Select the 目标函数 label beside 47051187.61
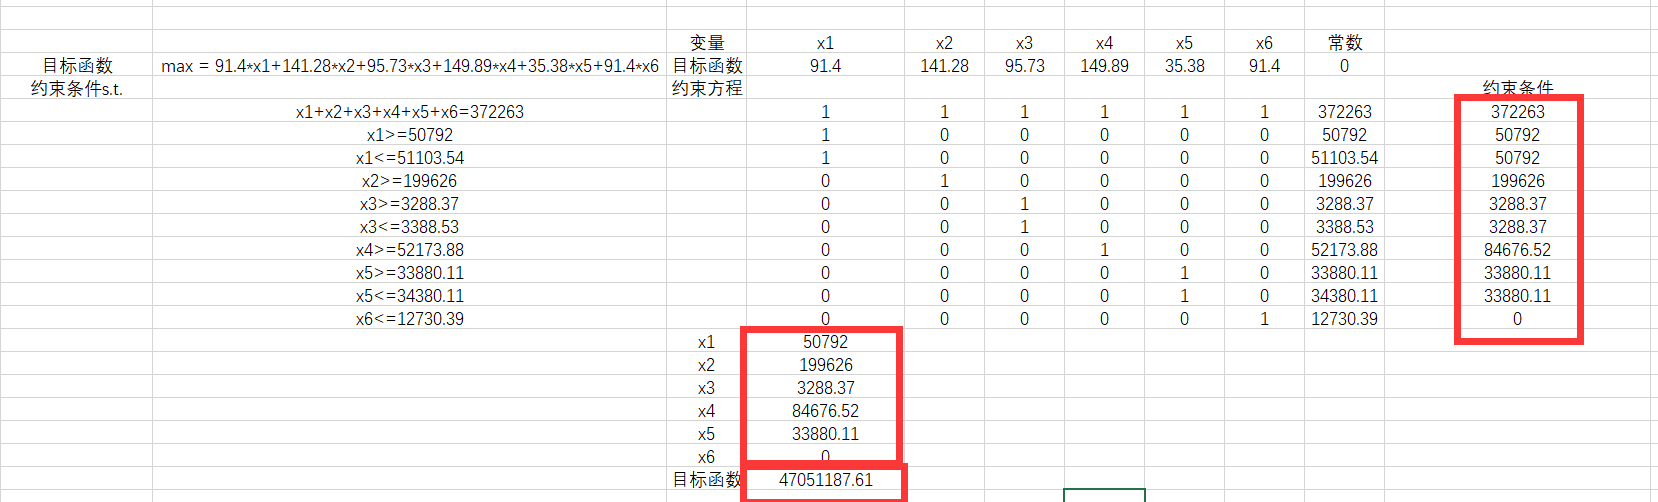Screen dimensions: 1658x502 707,480
